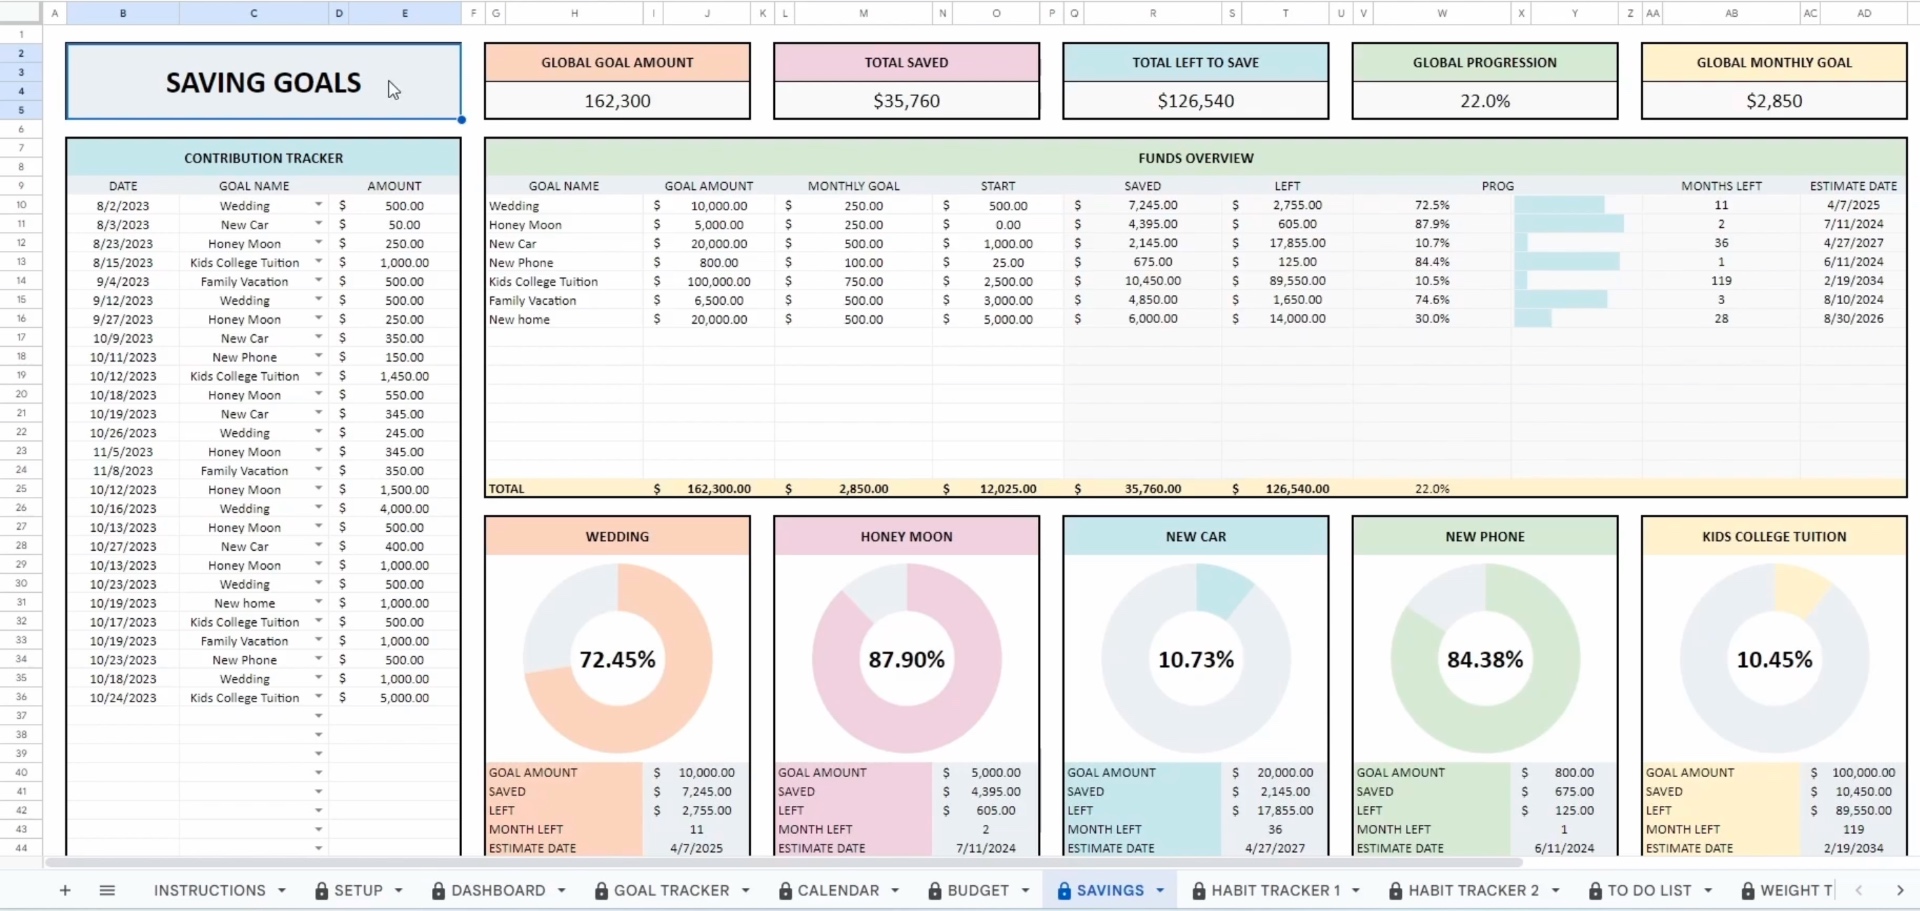1920x911 pixels.
Task: Select the SAVING GOALS title cell
Action: point(263,81)
